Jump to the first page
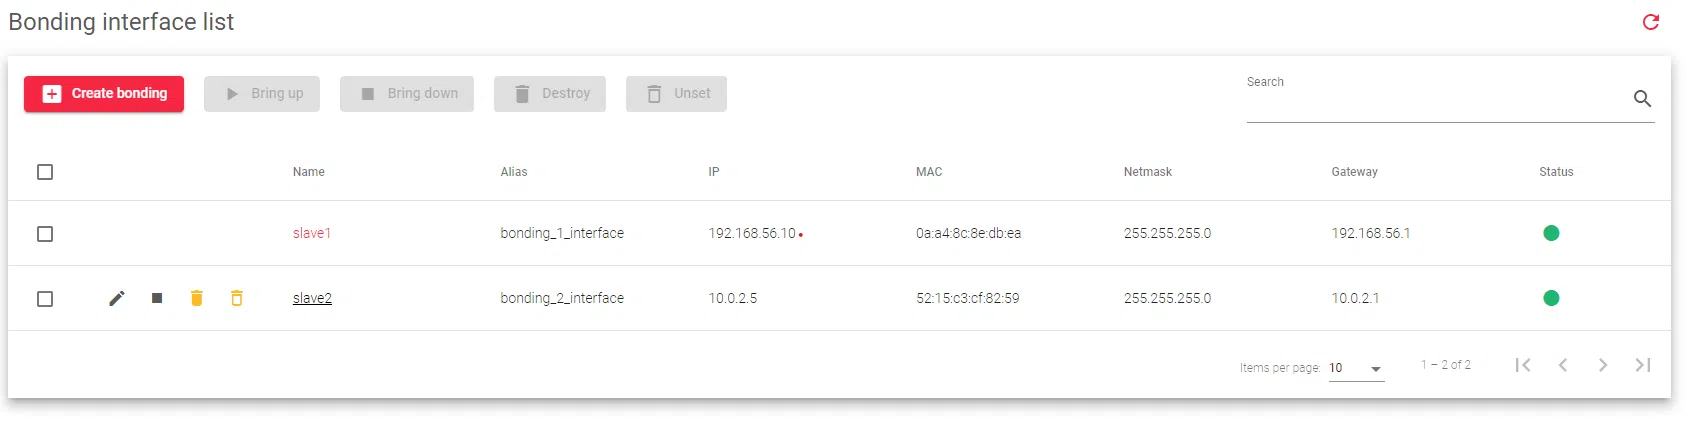This screenshot has height=442, width=1687. tap(1523, 365)
